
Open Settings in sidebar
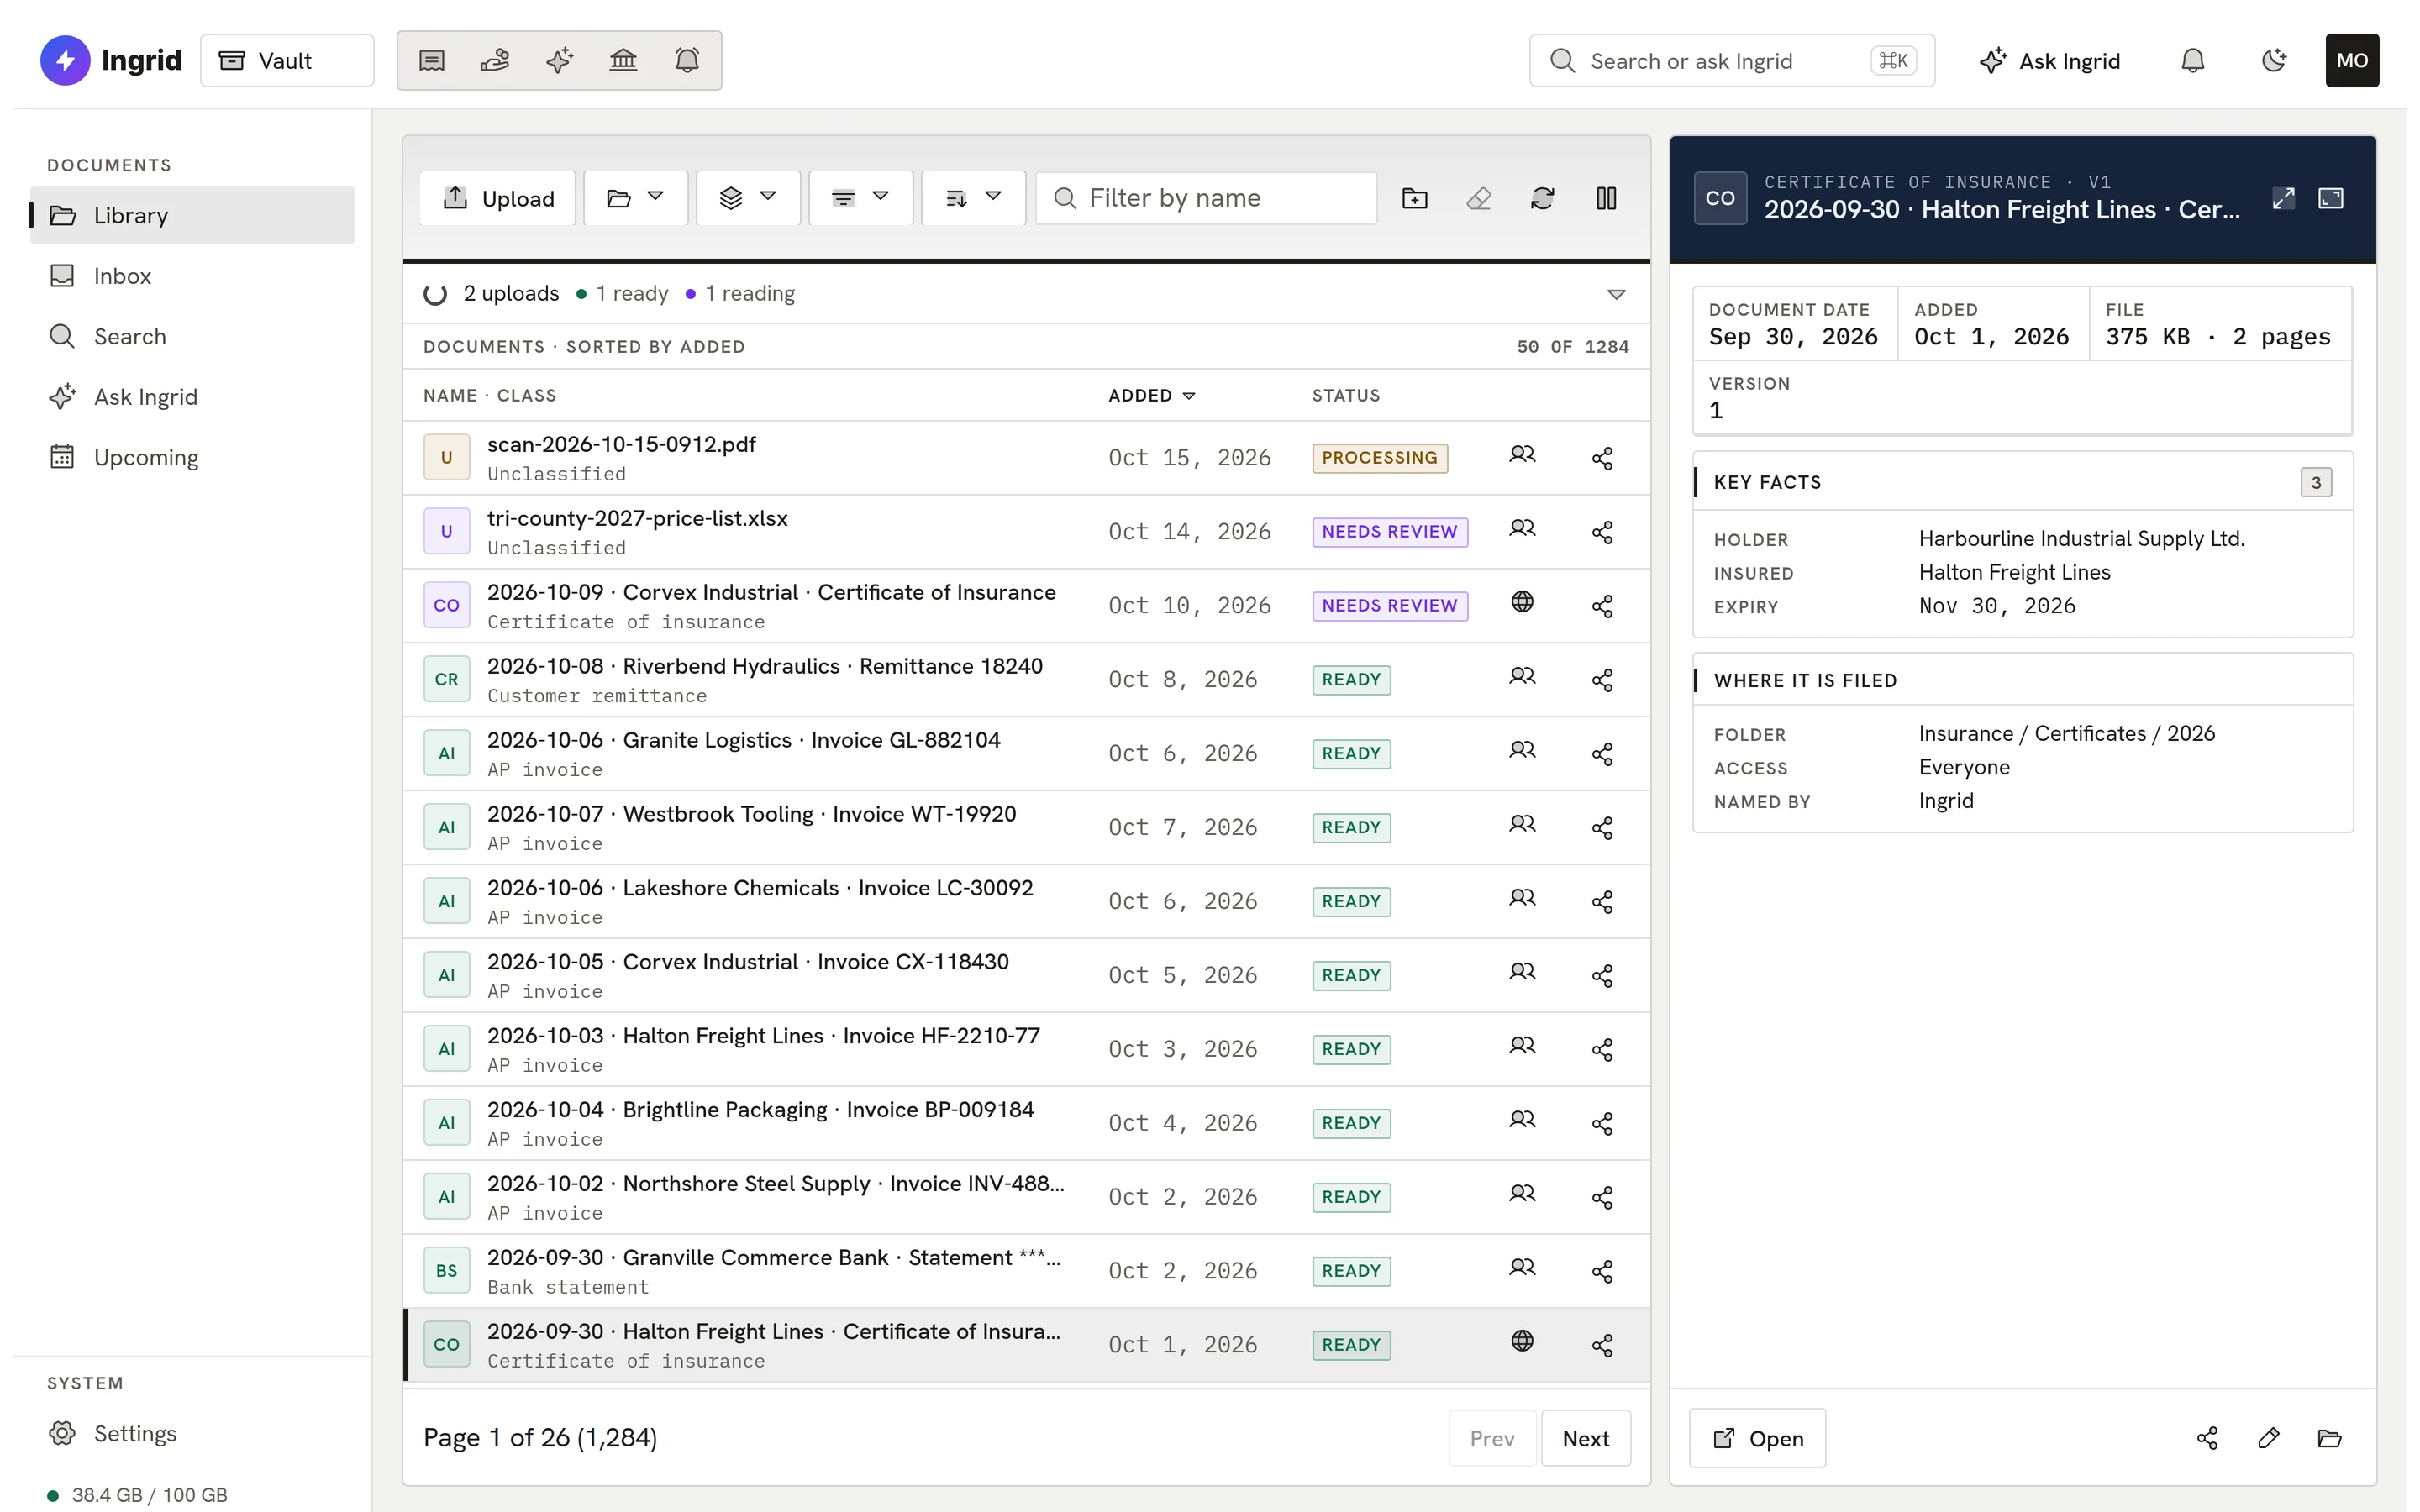pyautogui.click(x=192, y=1433)
